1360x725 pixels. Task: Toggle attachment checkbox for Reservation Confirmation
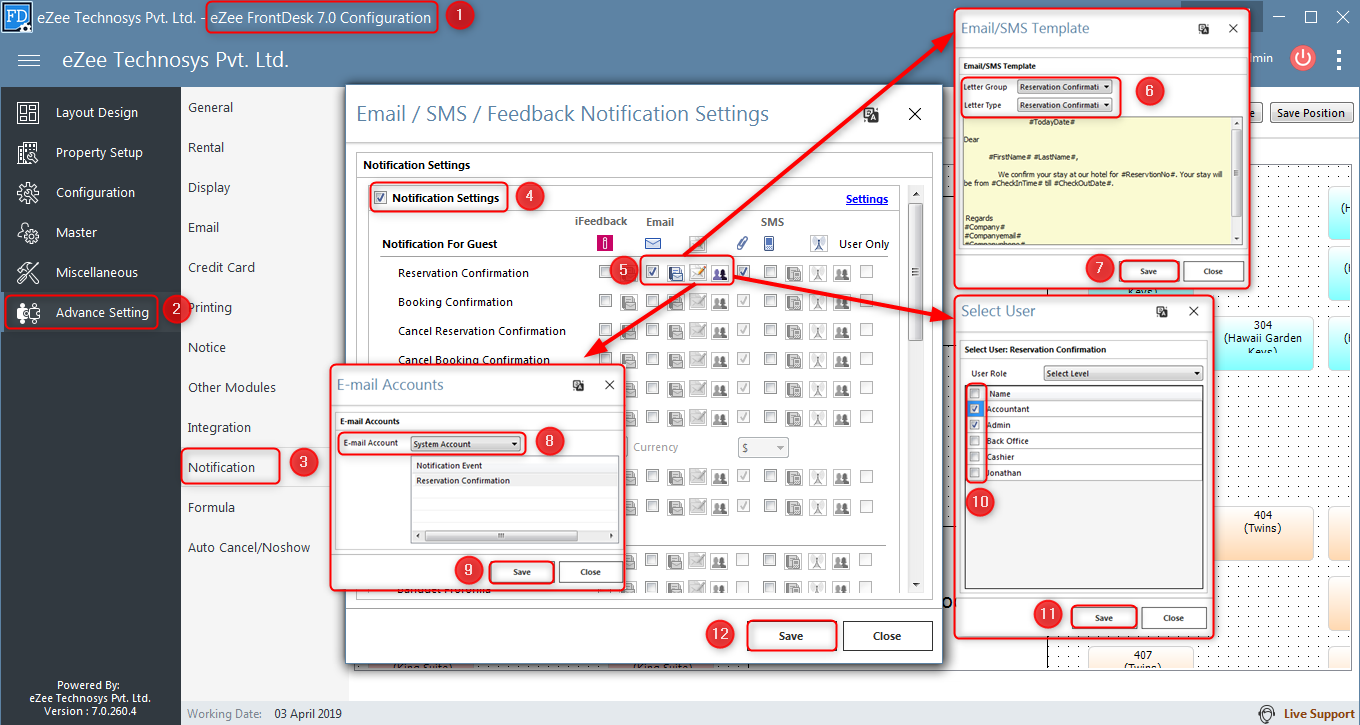[x=743, y=272]
